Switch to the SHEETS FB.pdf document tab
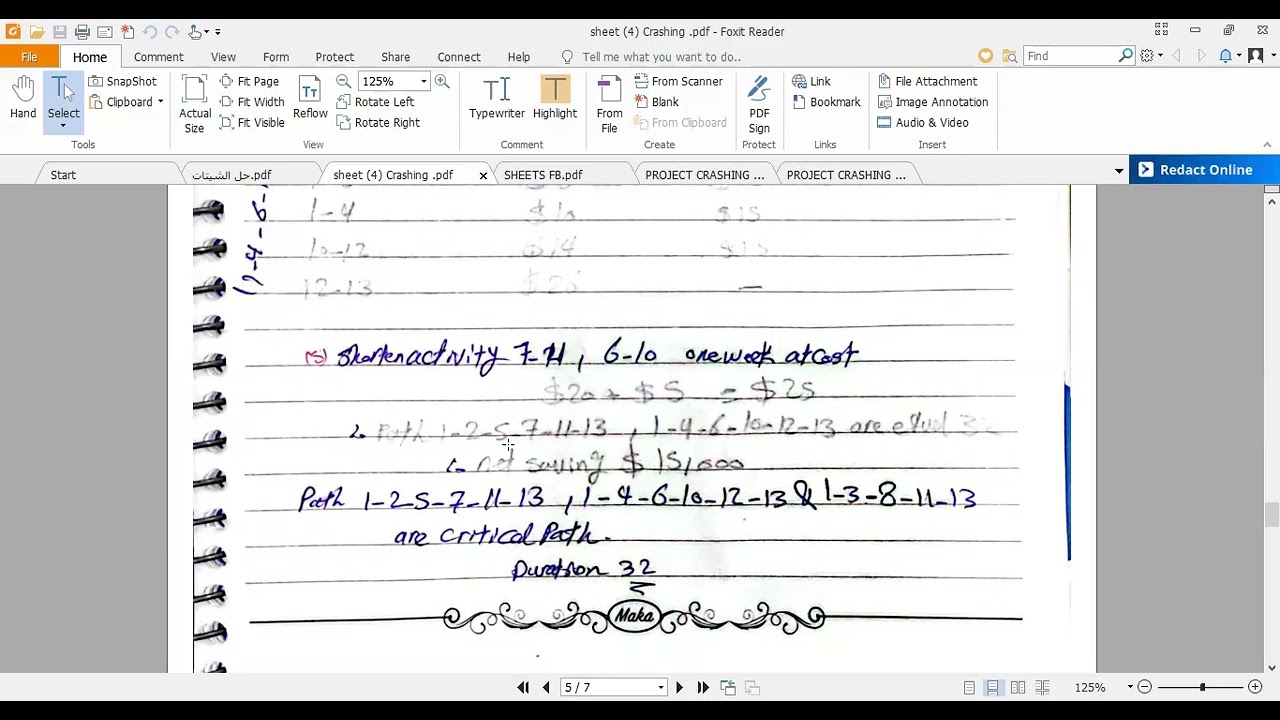 pyautogui.click(x=543, y=175)
